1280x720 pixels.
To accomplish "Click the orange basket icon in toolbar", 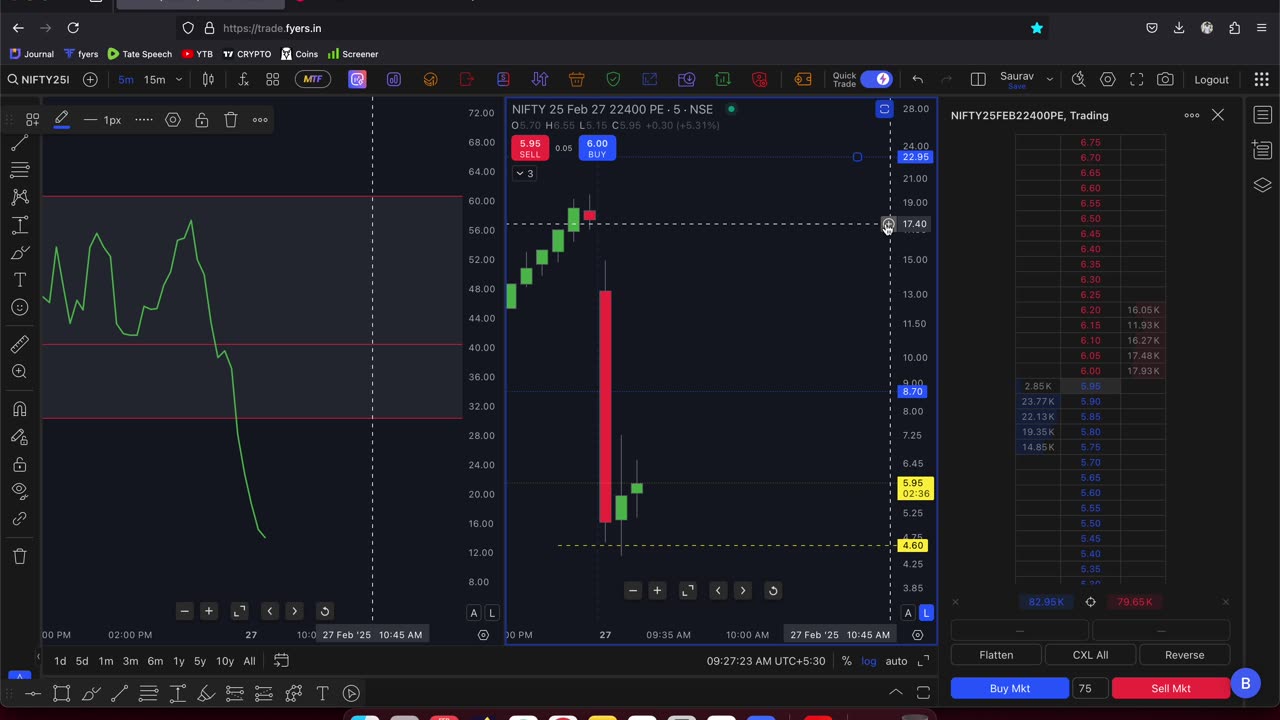I will click(576, 80).
